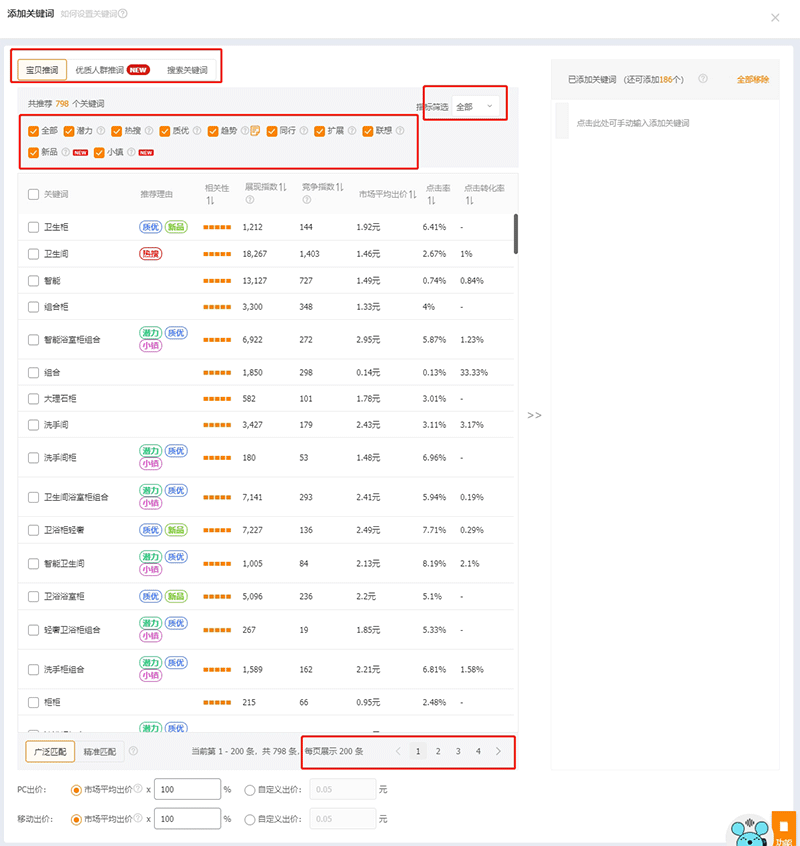This screenshot has width=800, height=846.
Task: Sort by 展现指数 using the sort icon
Action: pyautogui.click(x=283, y=187)
